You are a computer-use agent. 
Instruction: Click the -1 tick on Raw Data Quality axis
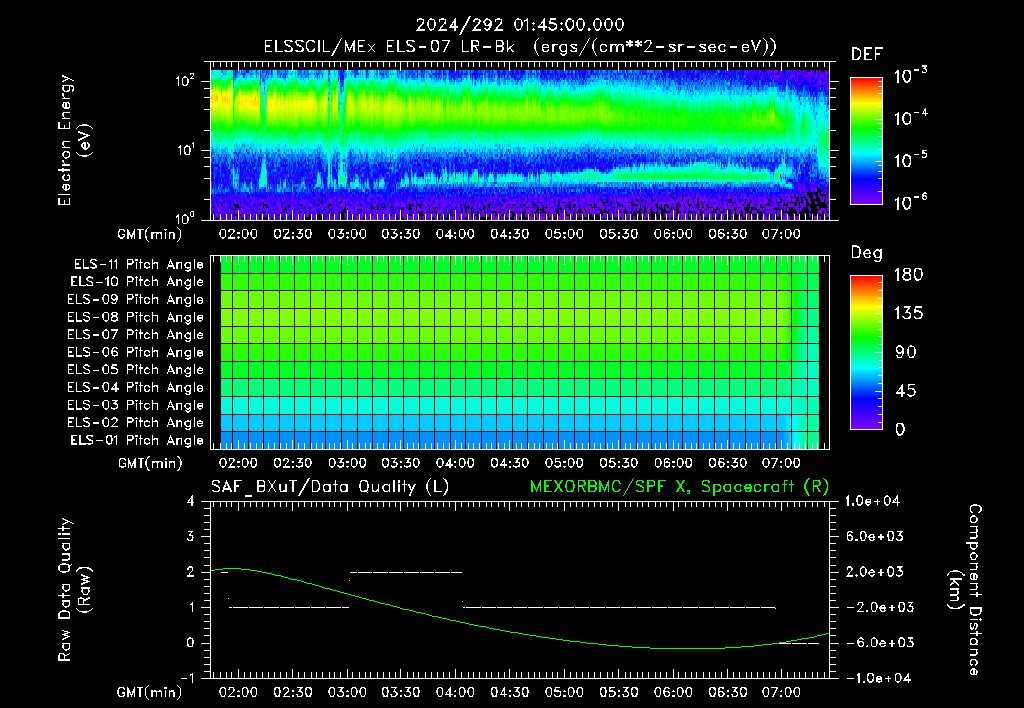pyautogui.click(x=187, y=678)
